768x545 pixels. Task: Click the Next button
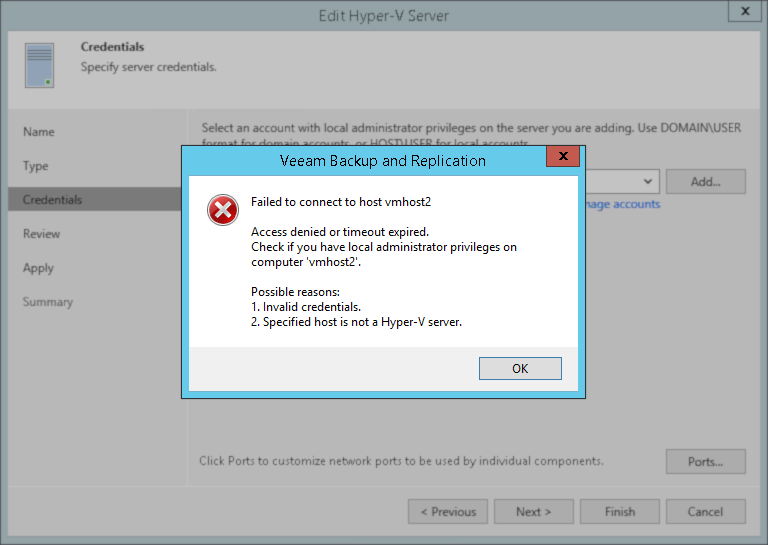(534, 512)
